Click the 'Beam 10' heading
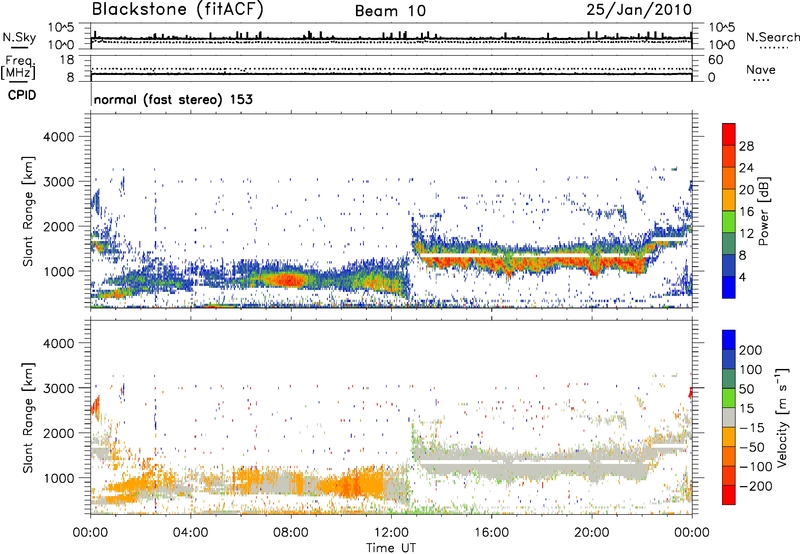Screen dimensions: 800x554 [391, 11]
